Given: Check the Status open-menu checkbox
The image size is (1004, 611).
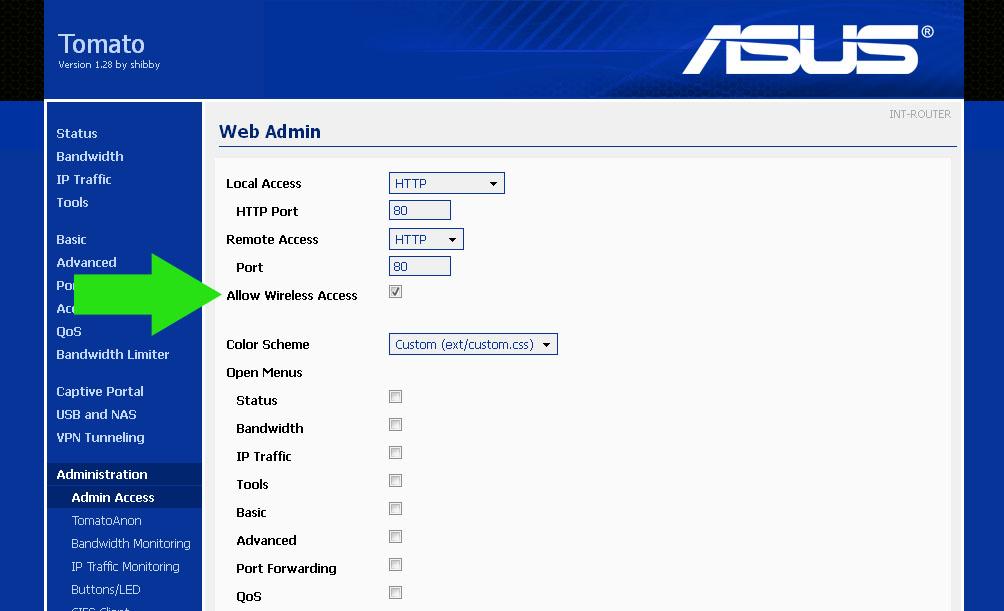Looking at the screenshot, I should (396, 397).
